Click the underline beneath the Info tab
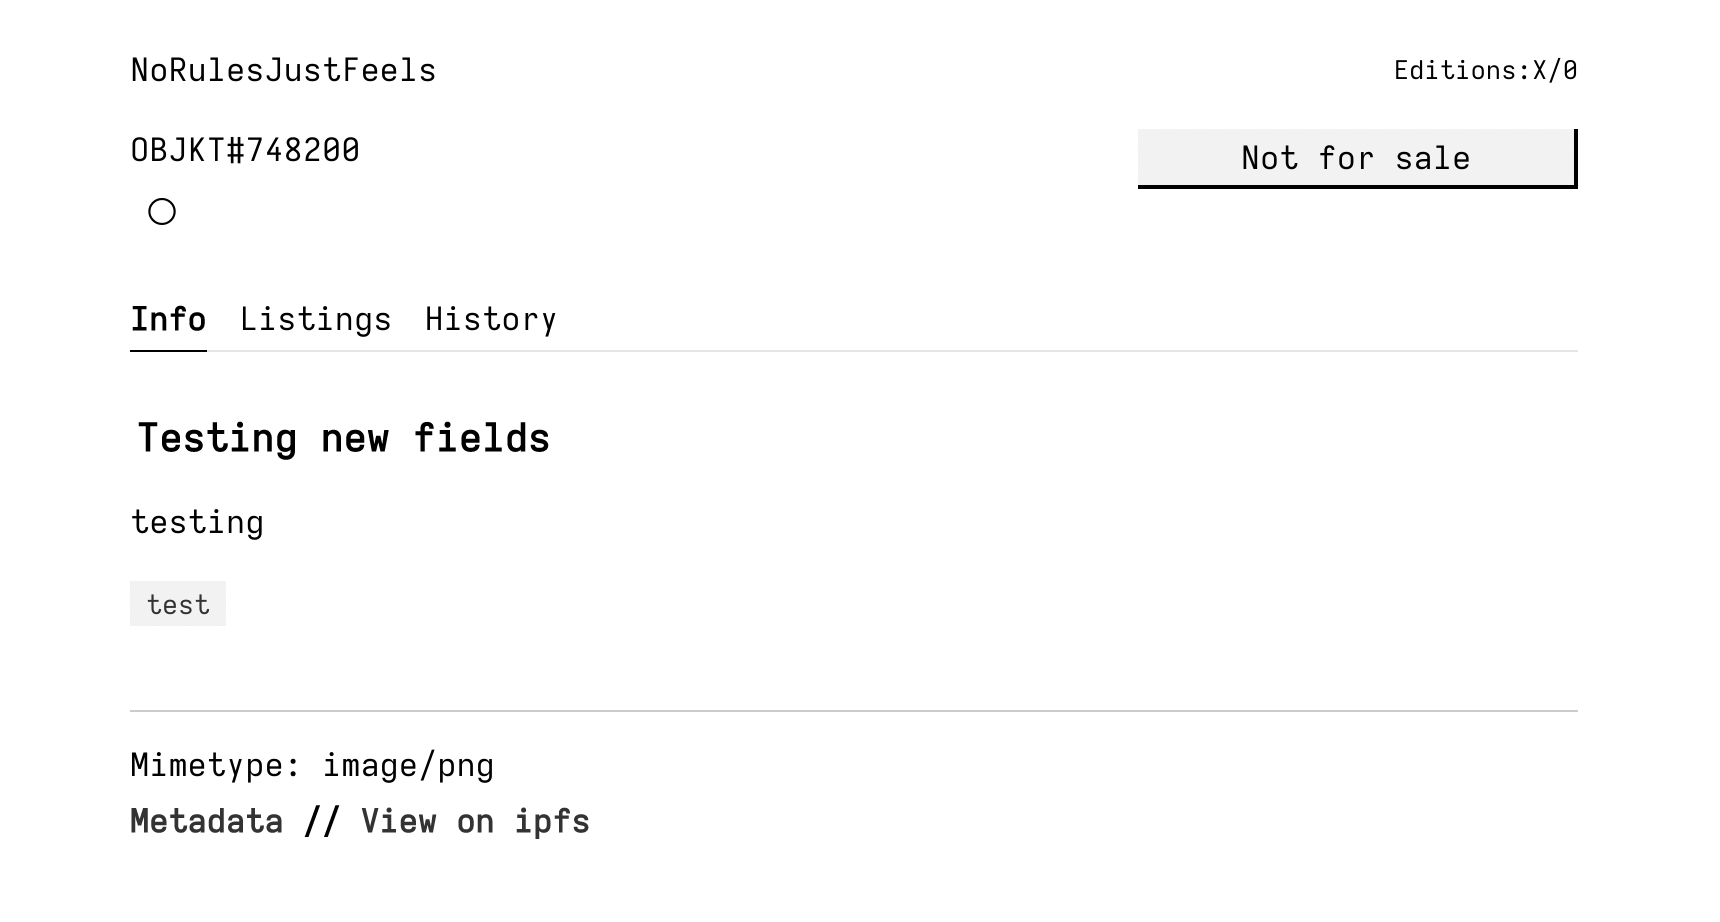1720x922 pixels. click(168, 349)
